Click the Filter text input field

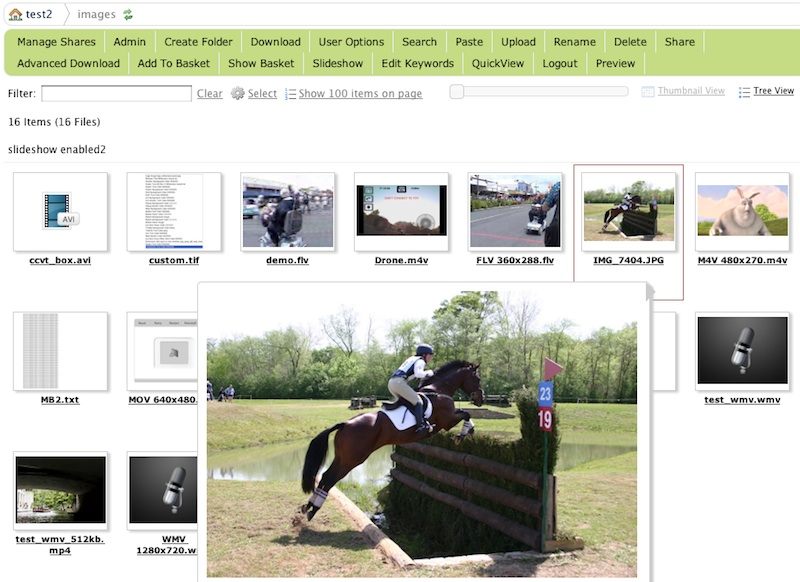(116, 93)
